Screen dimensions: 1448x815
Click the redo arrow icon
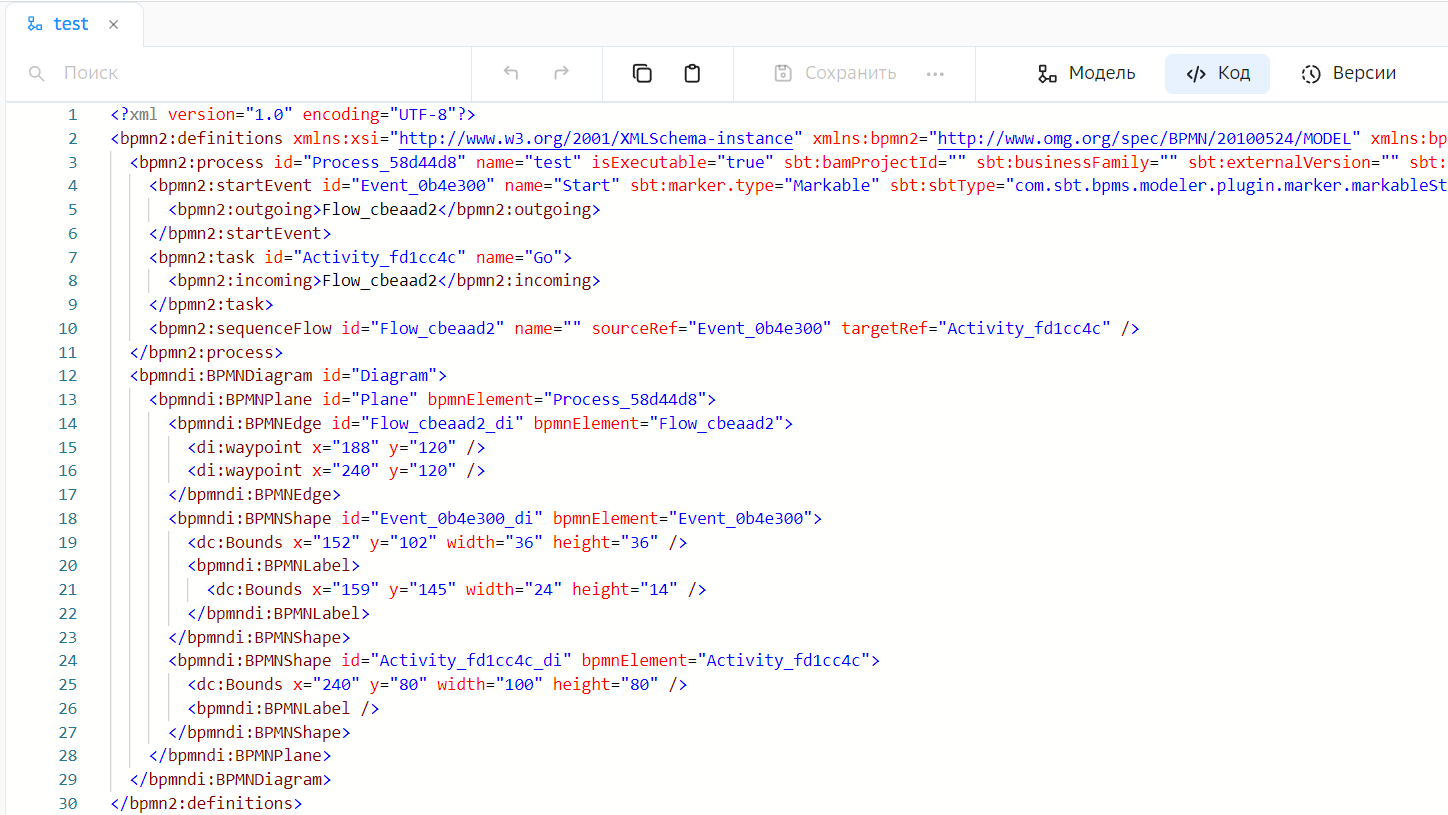coord(562,73)
